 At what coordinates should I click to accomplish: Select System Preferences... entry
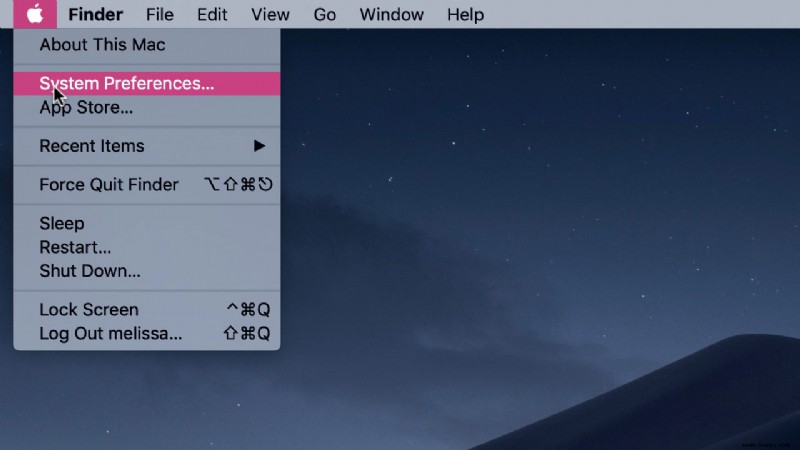(x=147, y=84)
